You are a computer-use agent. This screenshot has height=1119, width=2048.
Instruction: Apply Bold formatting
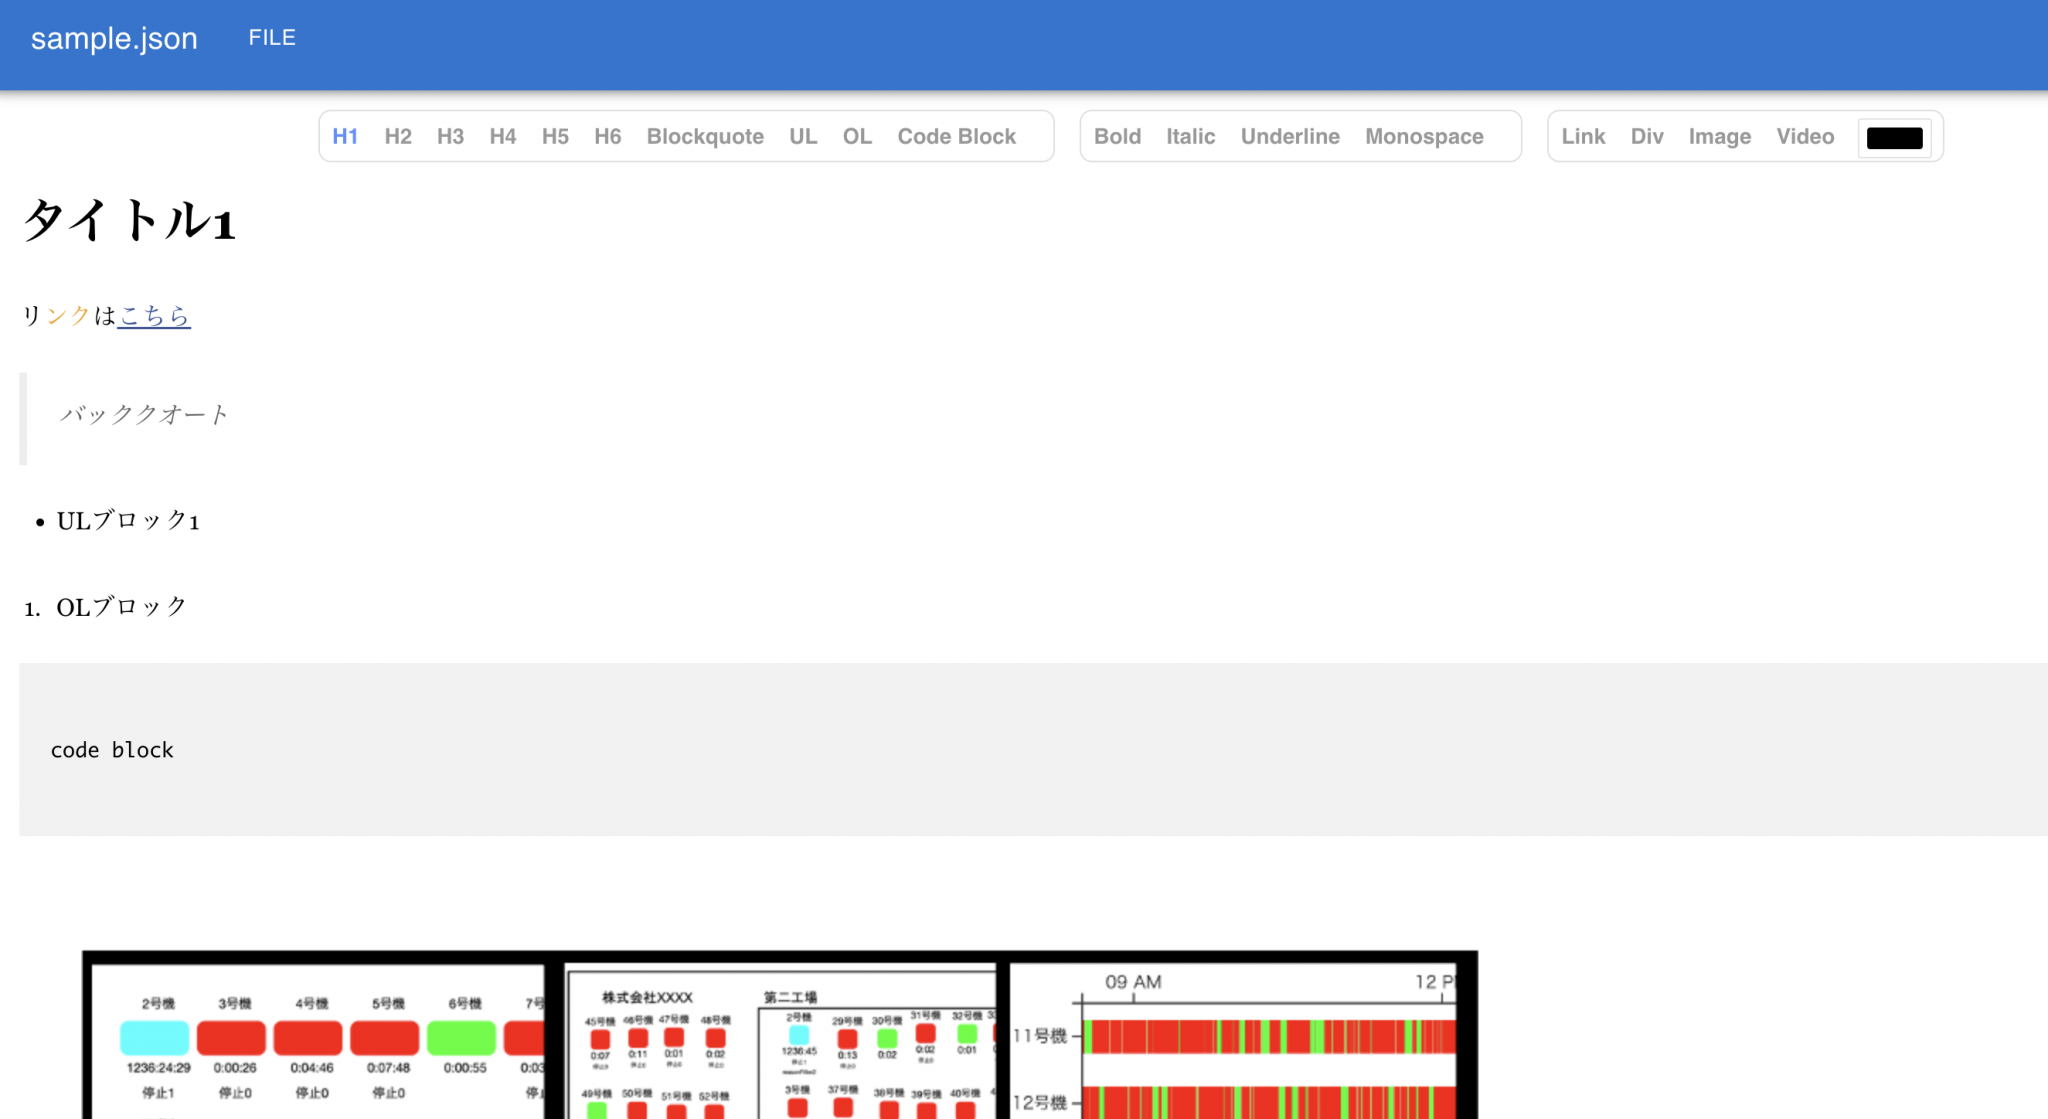[1118, 136]
